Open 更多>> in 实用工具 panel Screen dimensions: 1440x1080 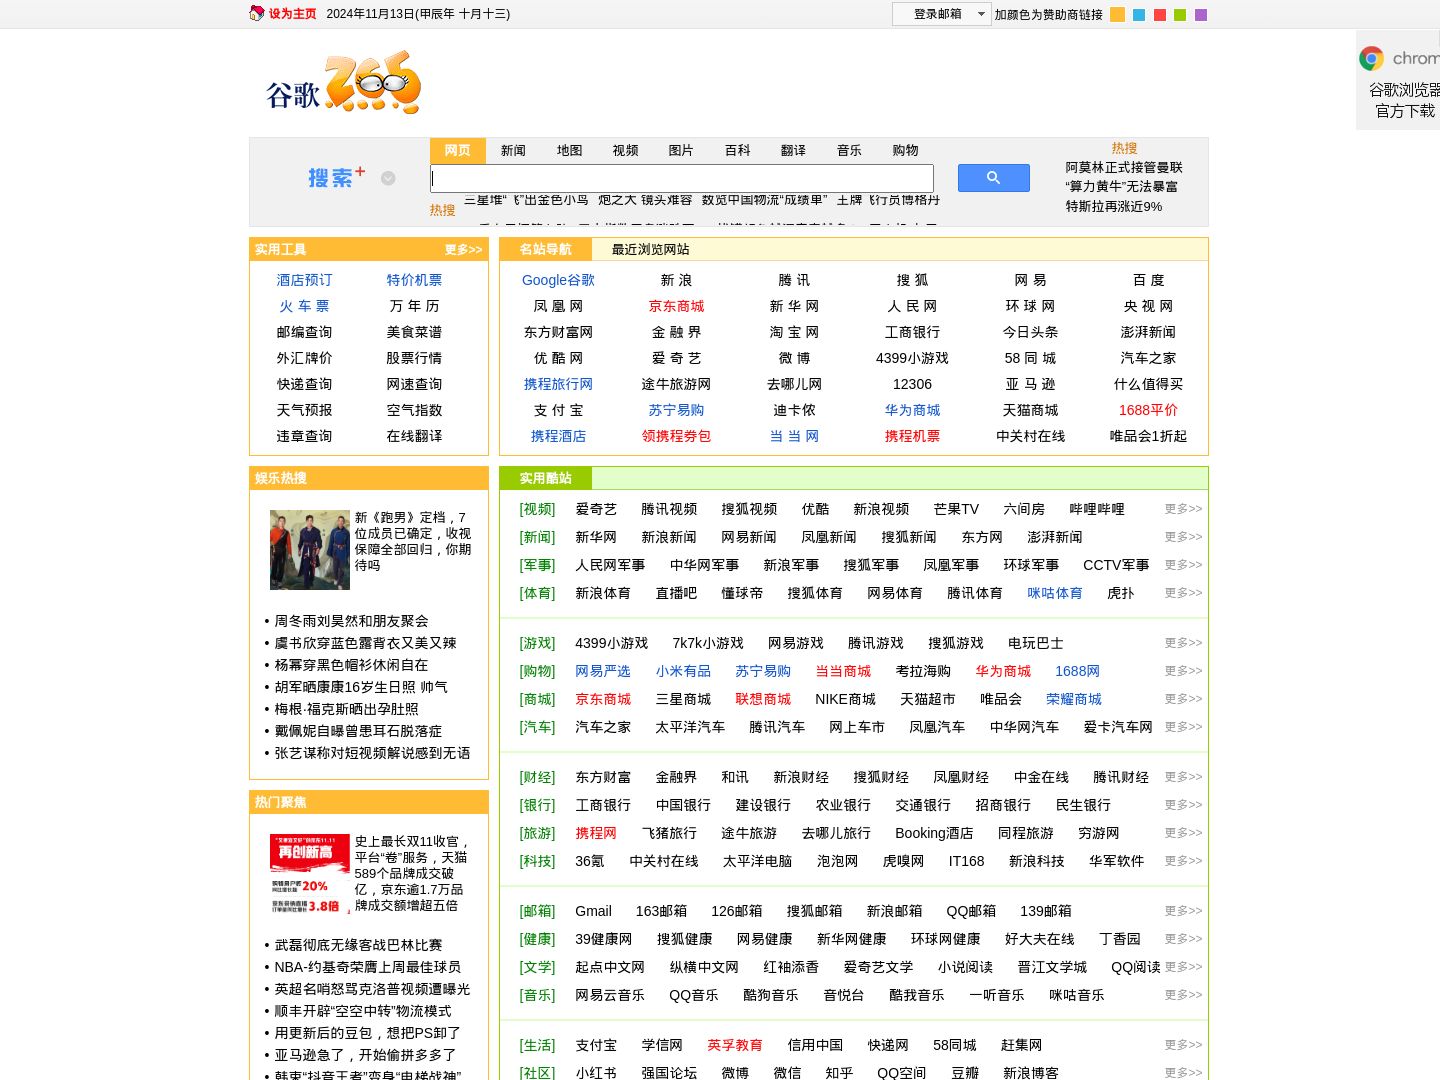(x=463, y=249)
